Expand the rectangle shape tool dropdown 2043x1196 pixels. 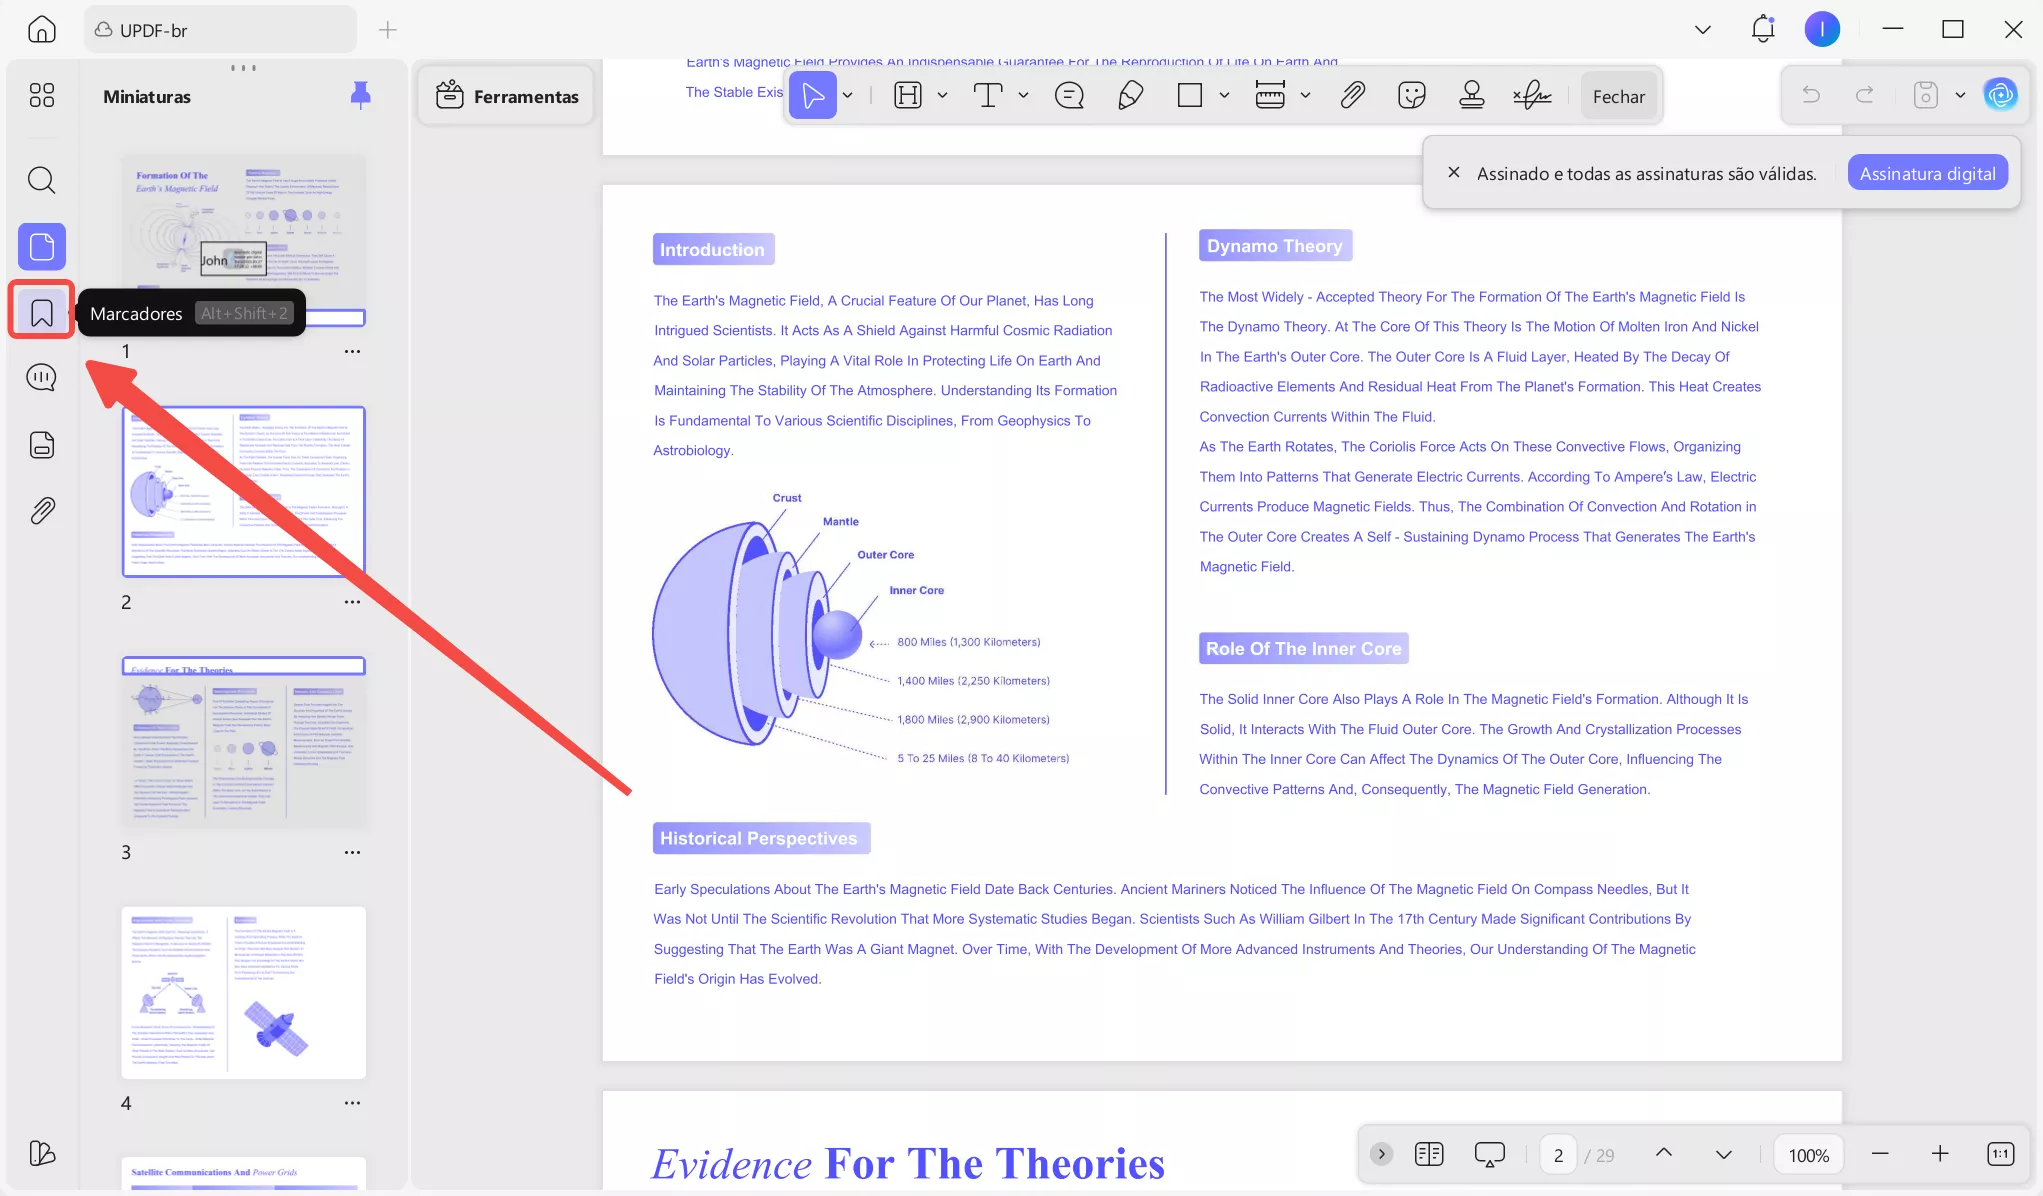1224,96
